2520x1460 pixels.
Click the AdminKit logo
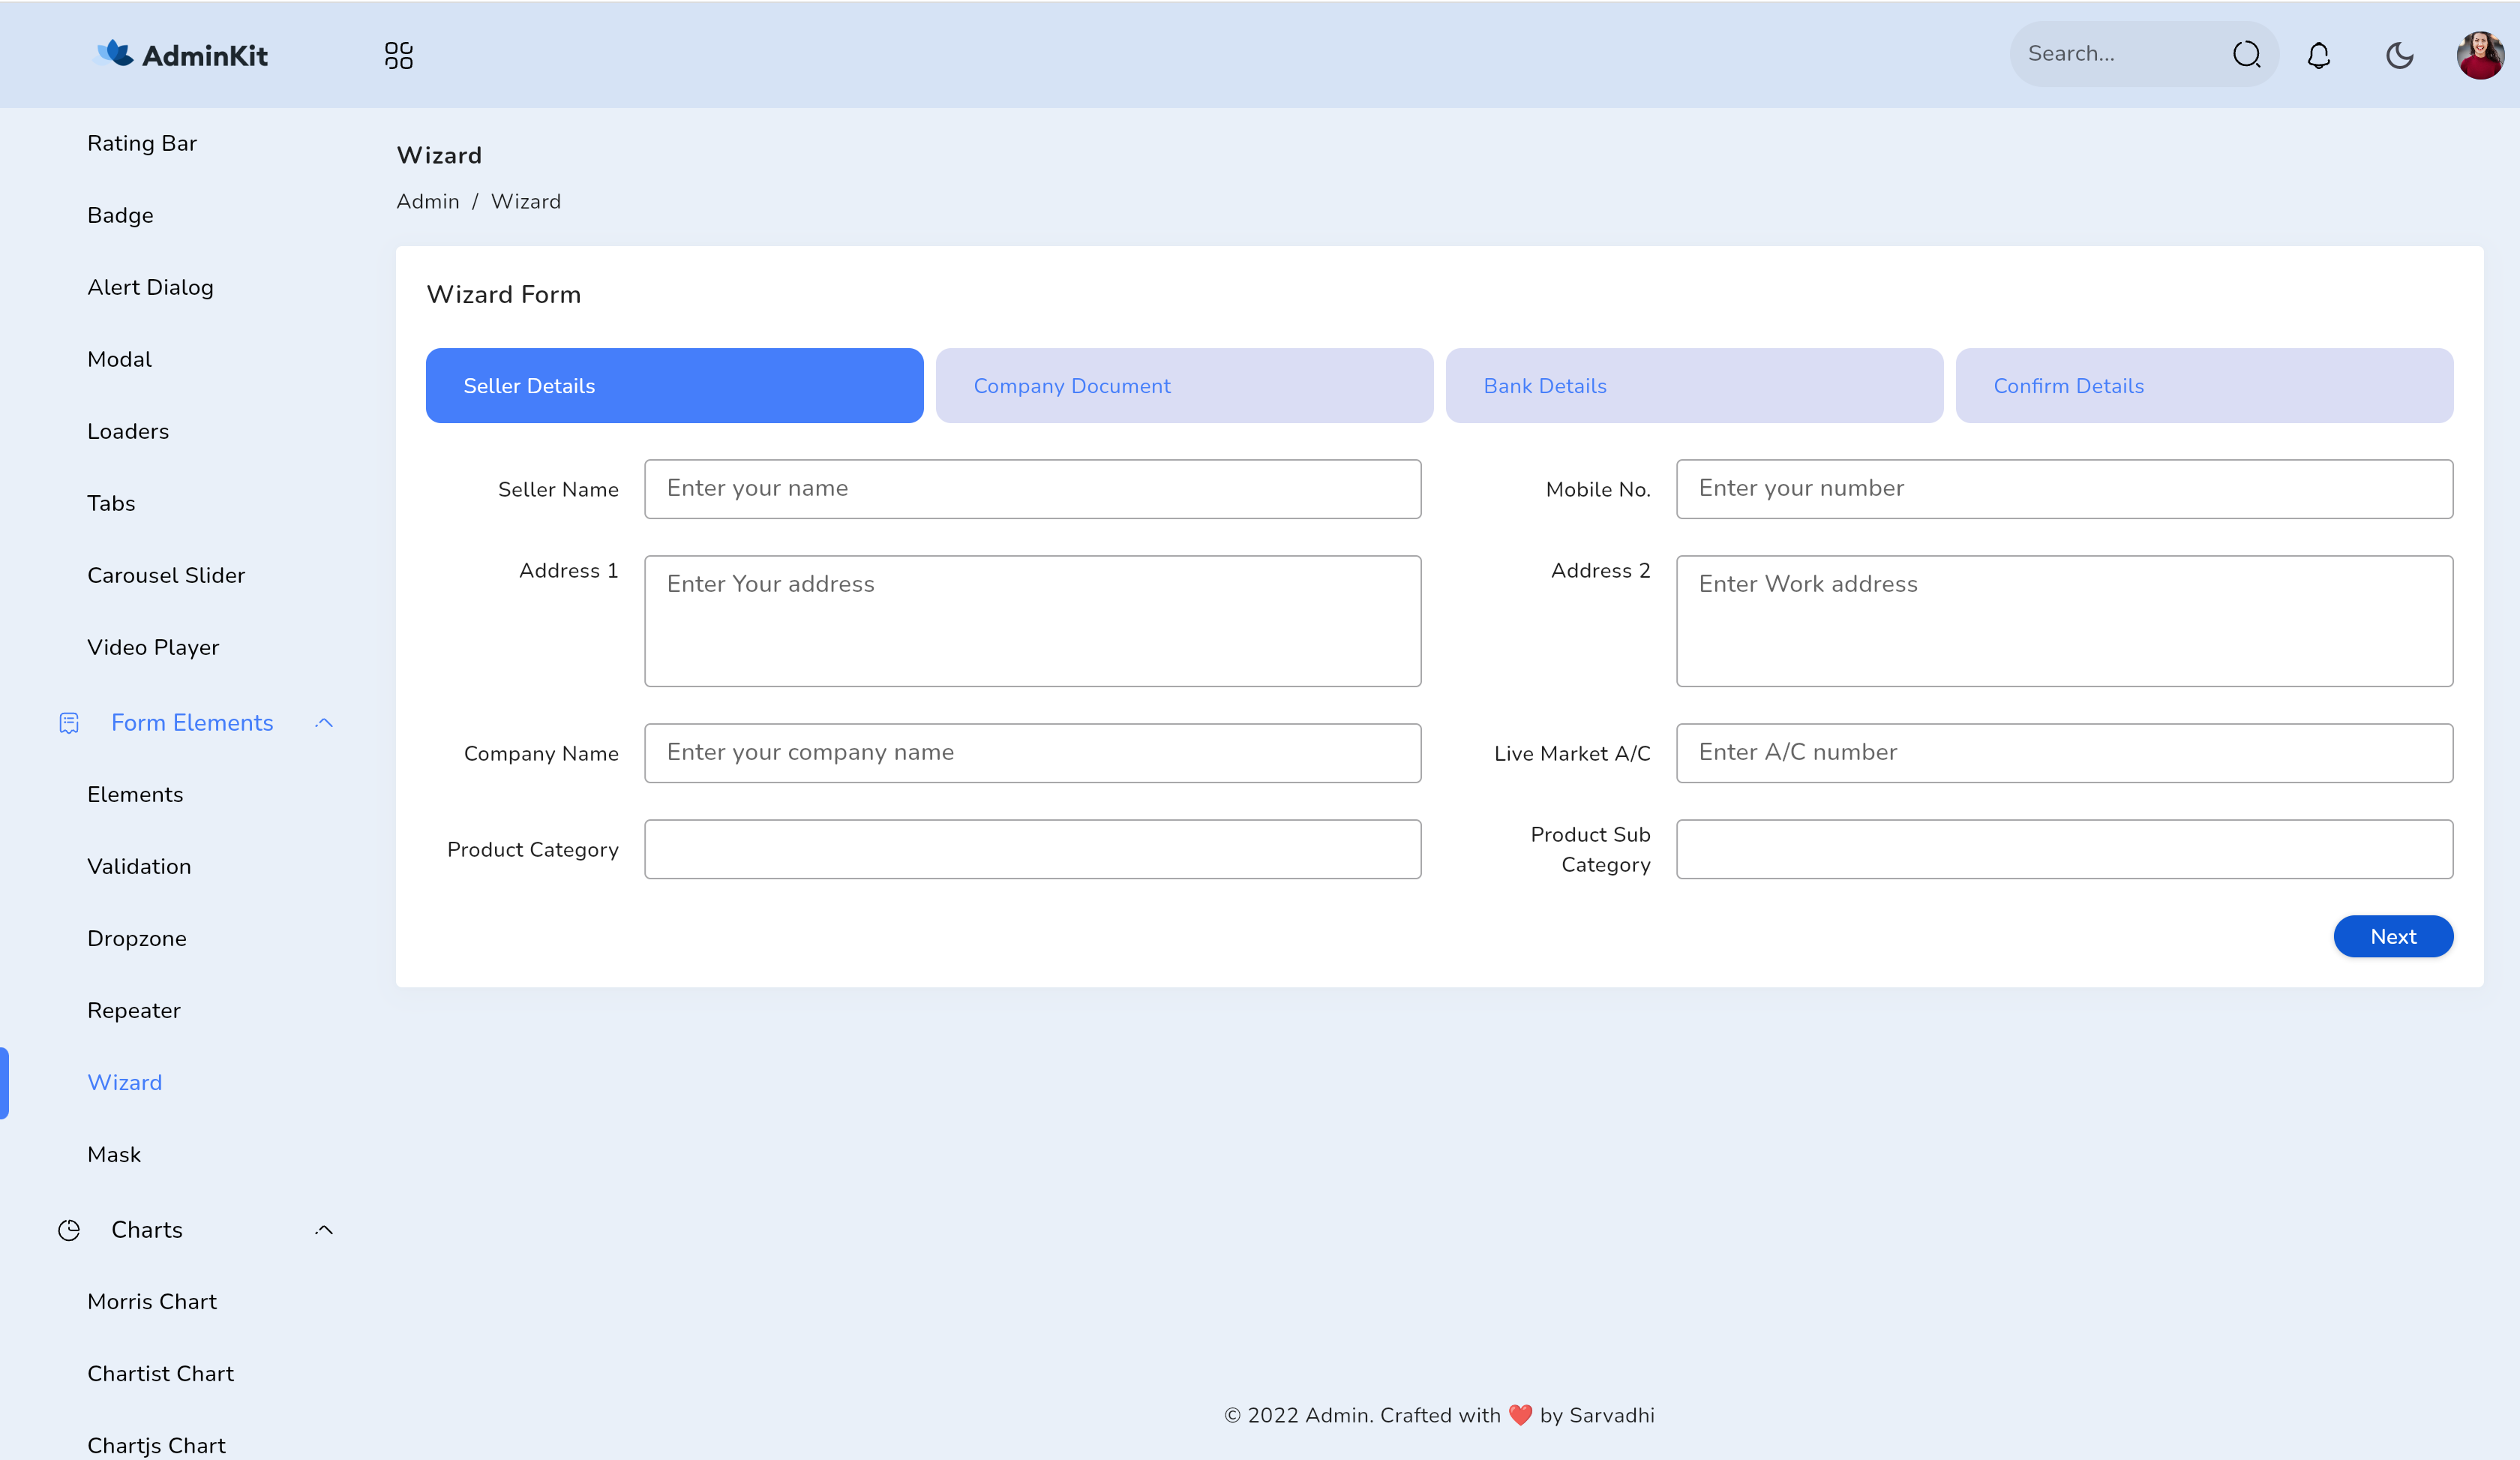click(181, 54)
